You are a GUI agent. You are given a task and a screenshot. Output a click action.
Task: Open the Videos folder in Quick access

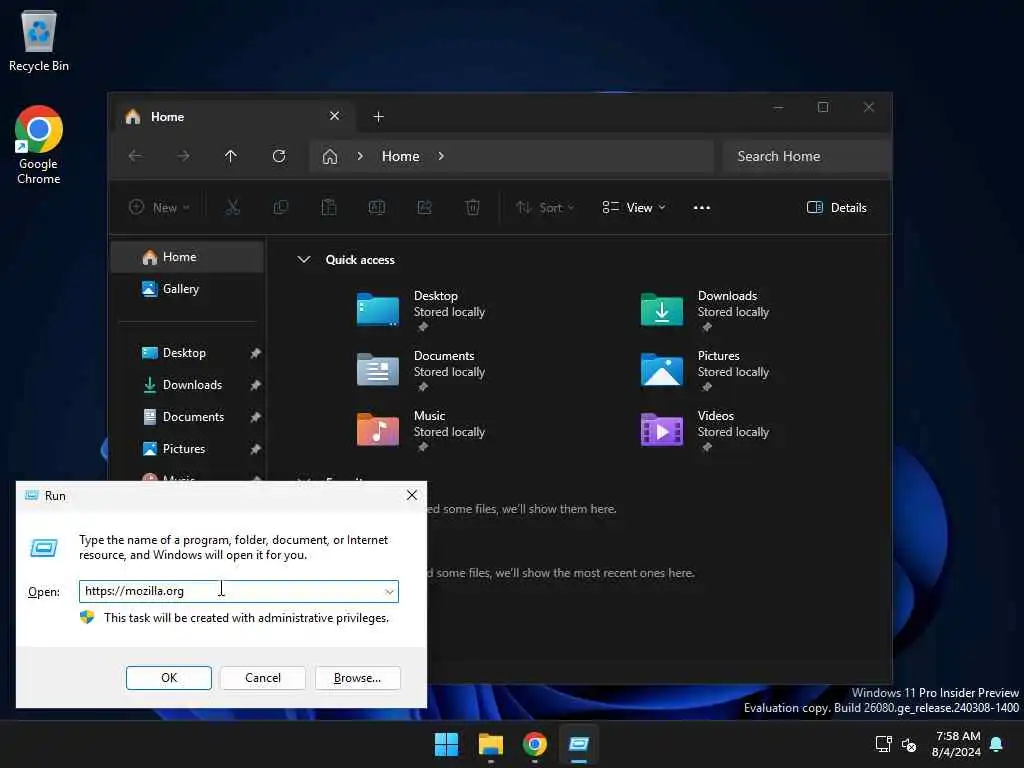[705, 430]
